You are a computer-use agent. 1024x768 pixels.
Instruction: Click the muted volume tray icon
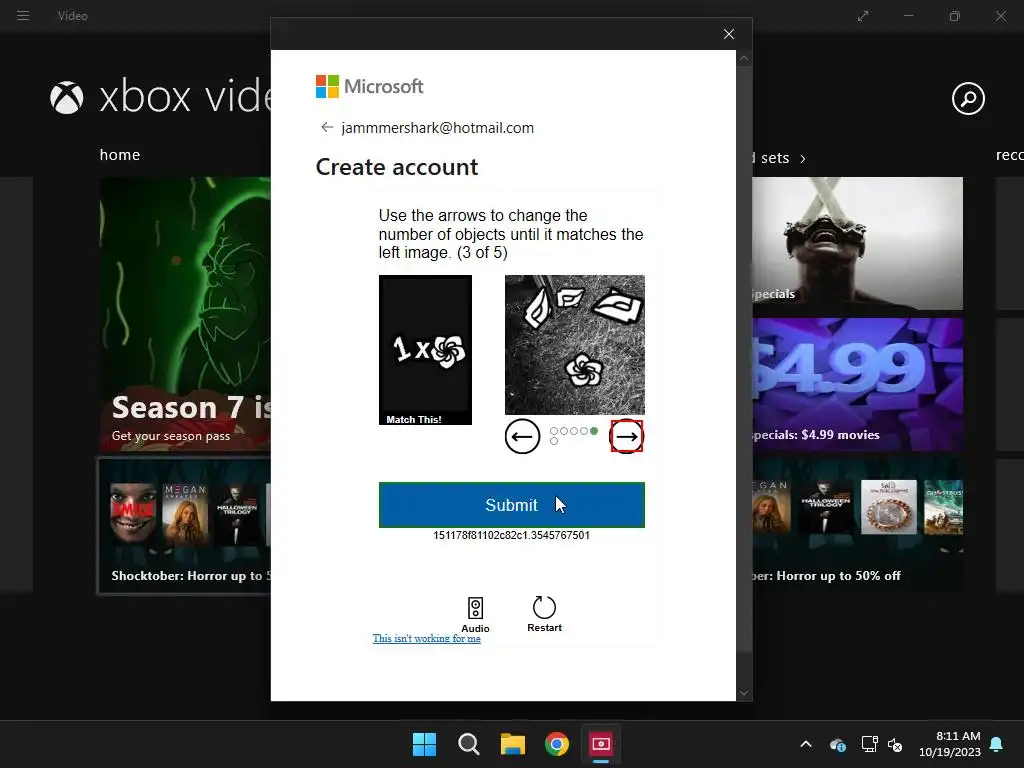895,744
